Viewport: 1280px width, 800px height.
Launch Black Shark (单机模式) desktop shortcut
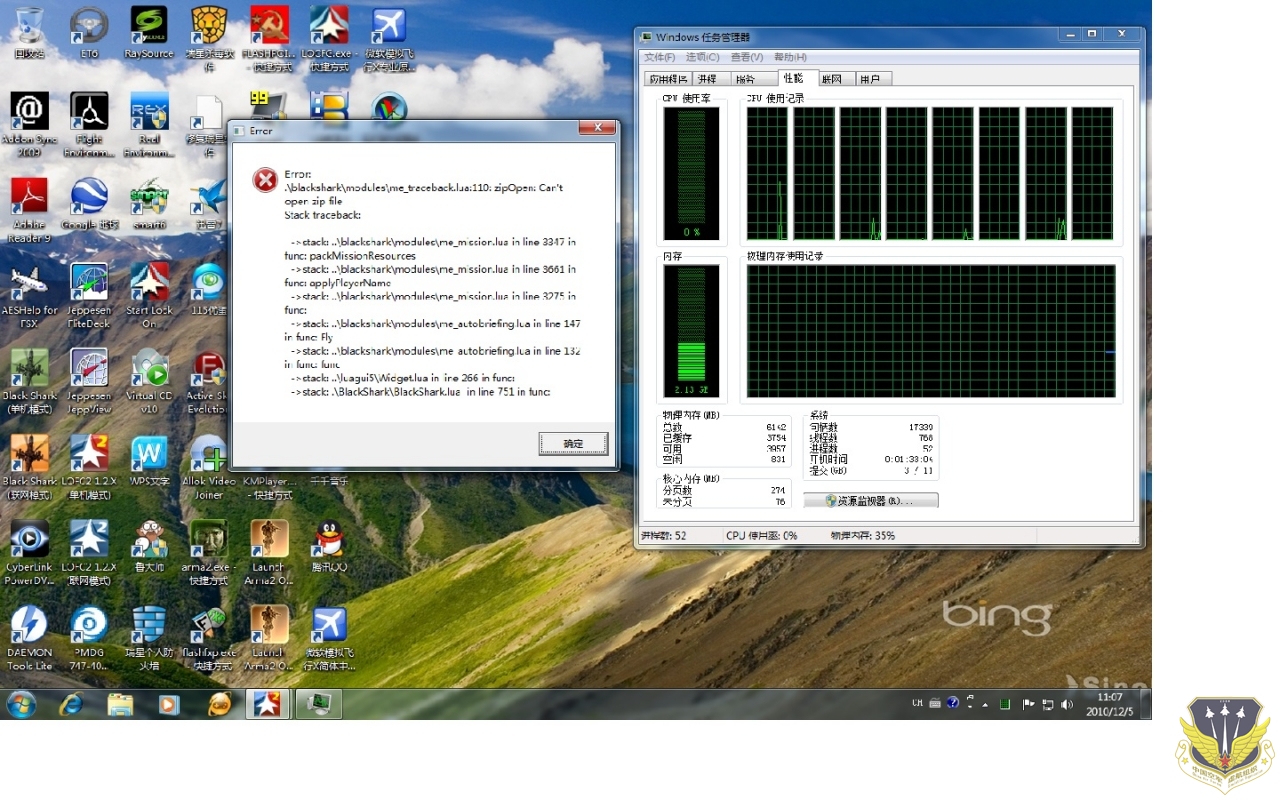point(29,380)
